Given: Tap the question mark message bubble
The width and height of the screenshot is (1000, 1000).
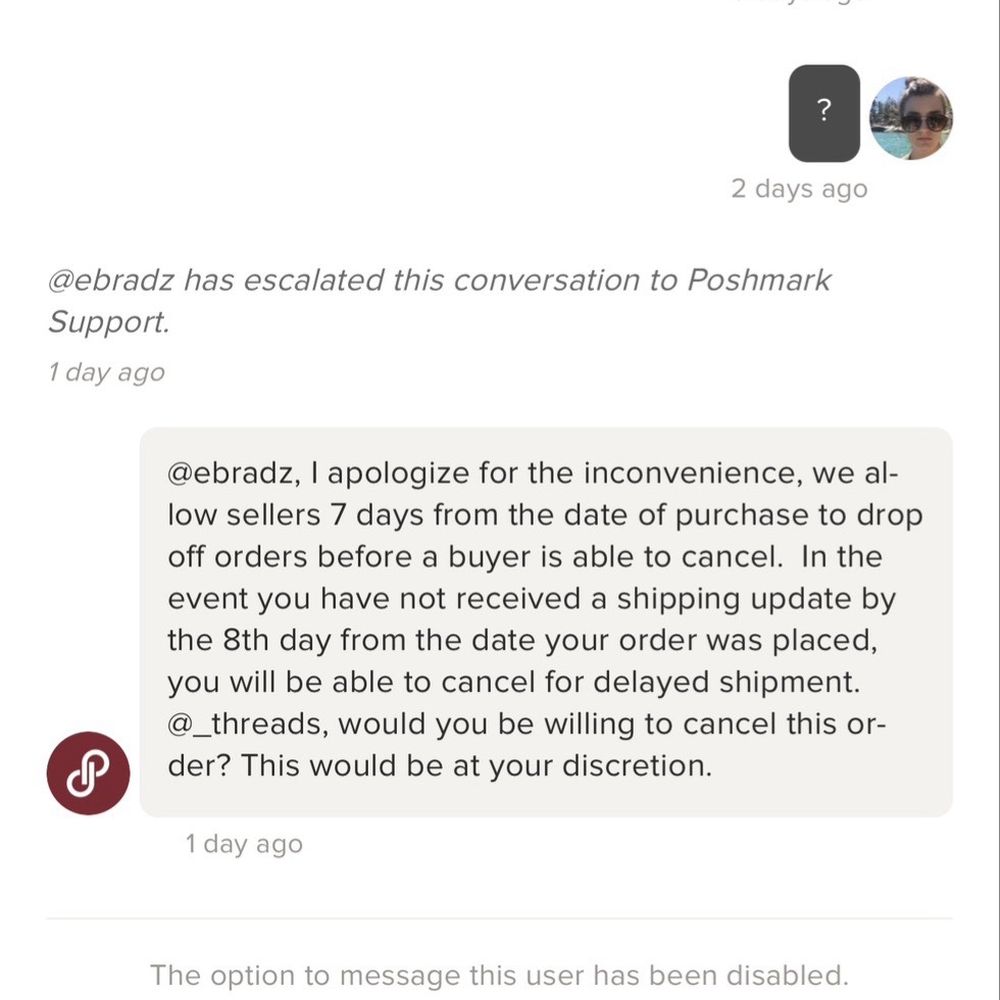Looking at the screenshot, I should 824,113.
